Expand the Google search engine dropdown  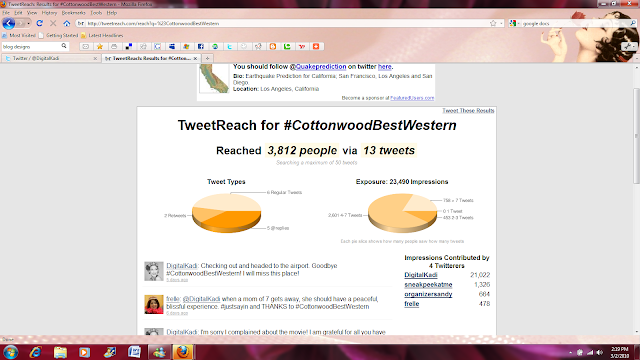click(515, 23)
